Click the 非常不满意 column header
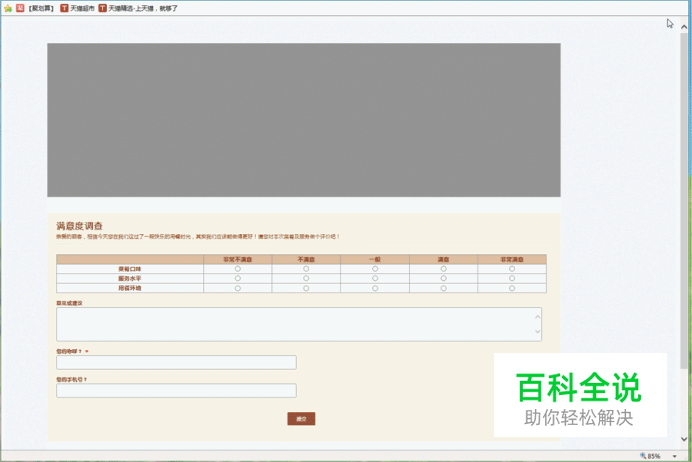 point(237,259)
